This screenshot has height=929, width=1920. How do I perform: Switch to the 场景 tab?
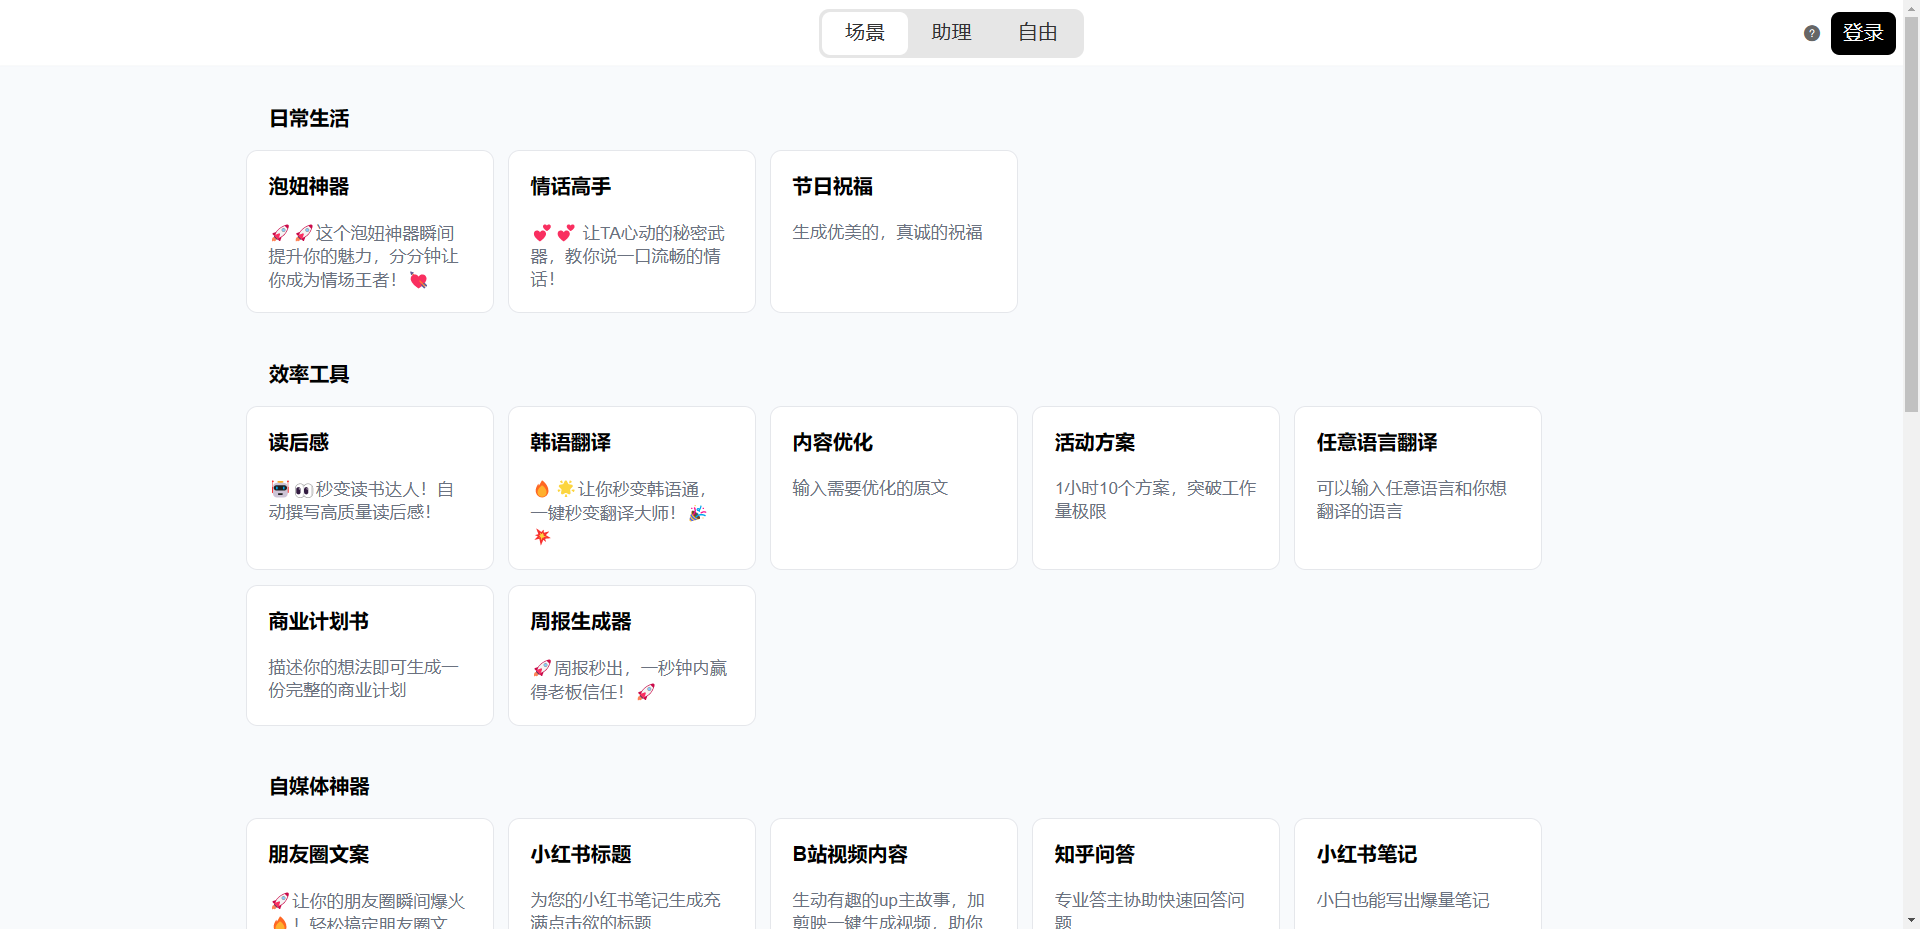(x=865, y=33)
